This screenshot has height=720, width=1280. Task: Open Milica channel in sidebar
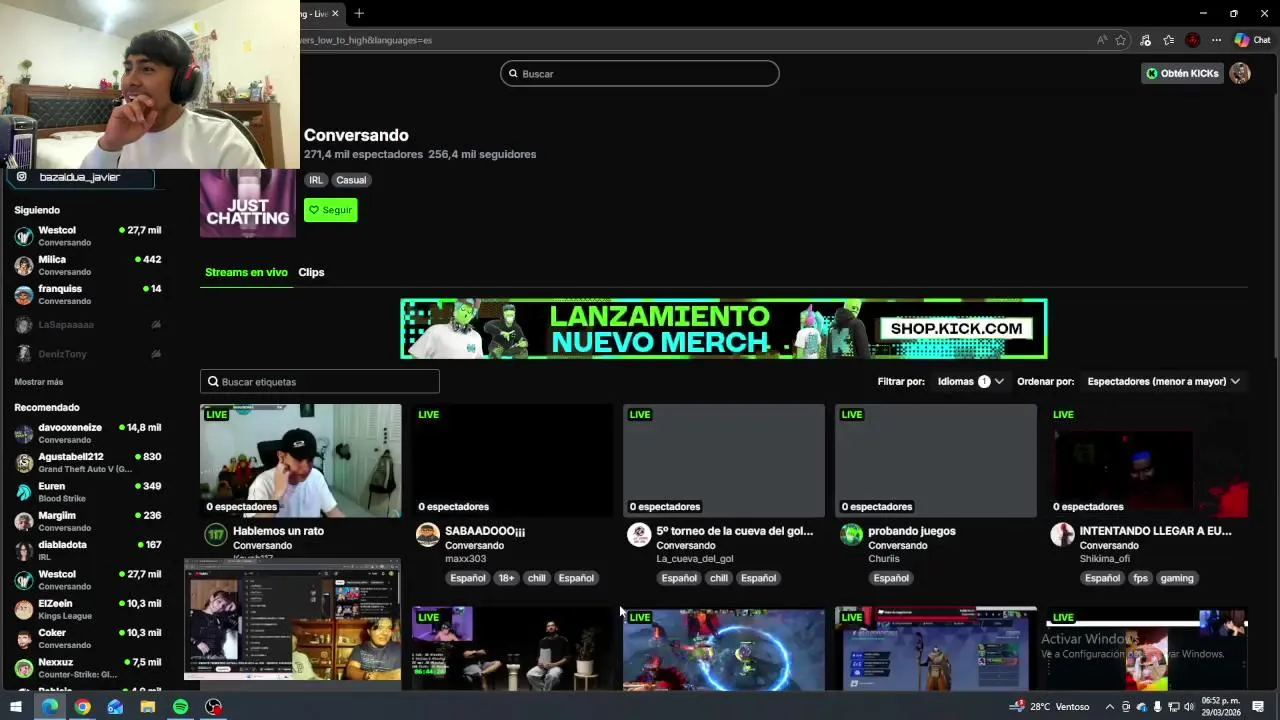88,265
